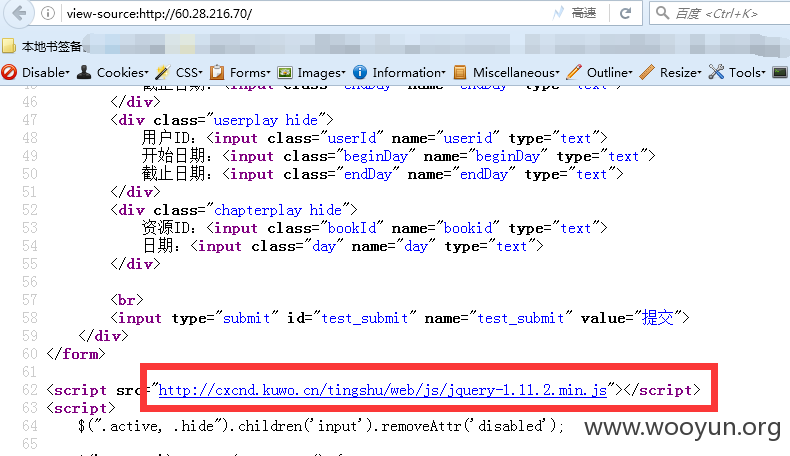Click the "test_submit" id value

coord(364,318)
